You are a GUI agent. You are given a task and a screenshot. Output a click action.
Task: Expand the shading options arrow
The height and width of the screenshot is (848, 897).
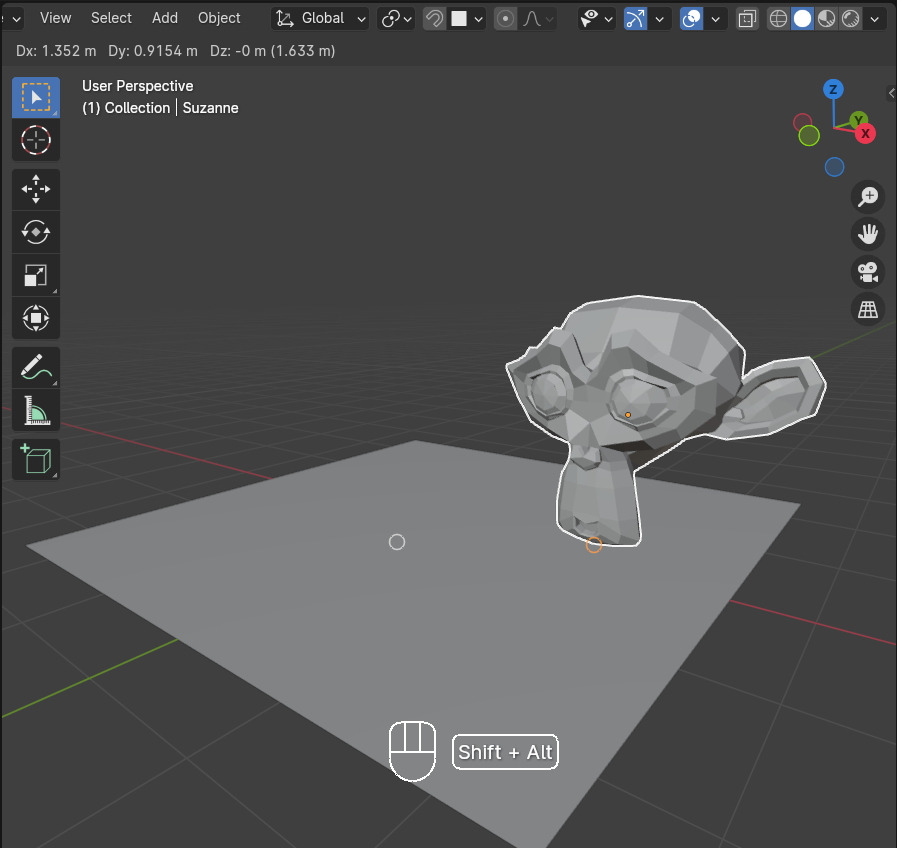tap(875, 19)
